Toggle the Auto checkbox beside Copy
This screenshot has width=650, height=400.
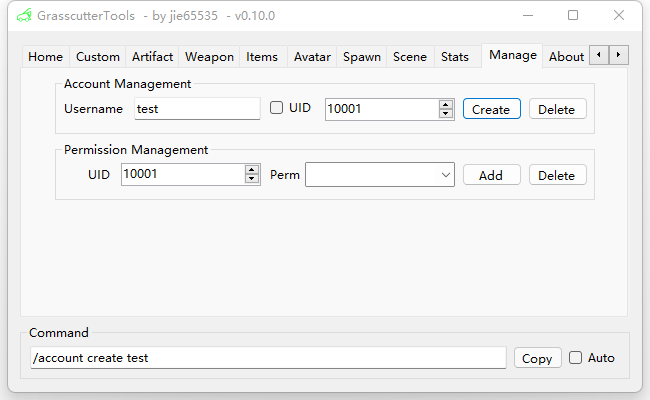click(575, 358)
